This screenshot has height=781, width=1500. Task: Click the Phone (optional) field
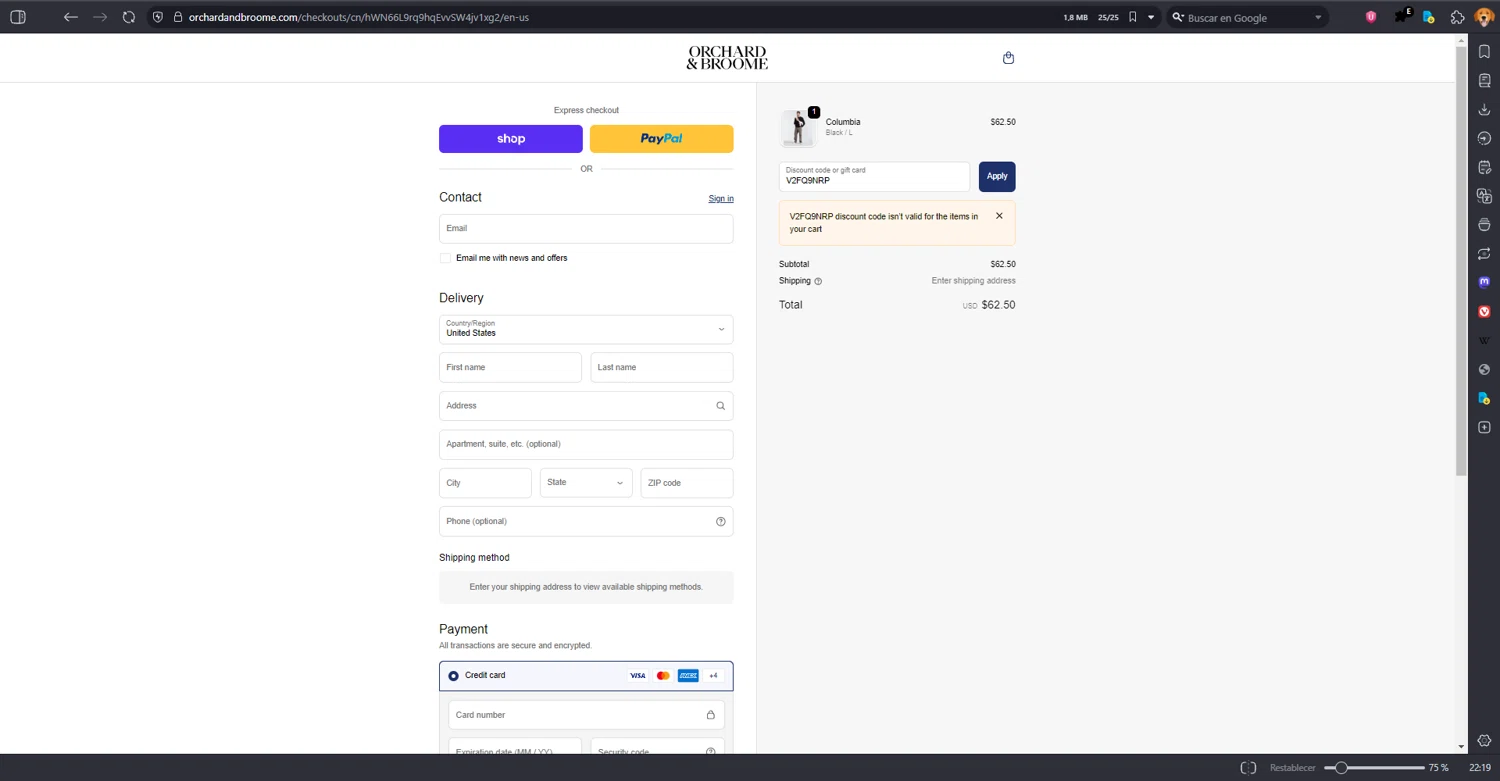click(x=586, y=521)
